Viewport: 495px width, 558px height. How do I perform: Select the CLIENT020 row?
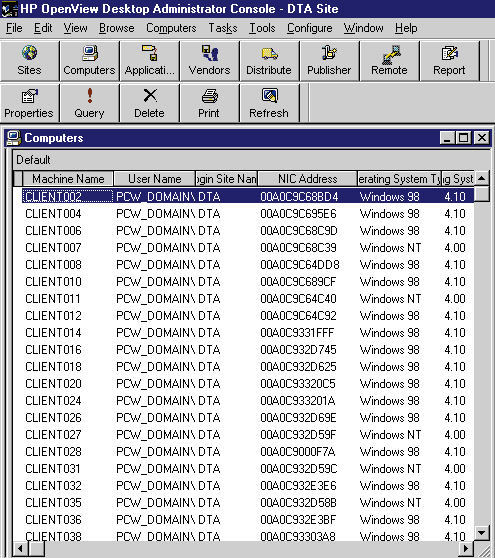coord(248,384)
